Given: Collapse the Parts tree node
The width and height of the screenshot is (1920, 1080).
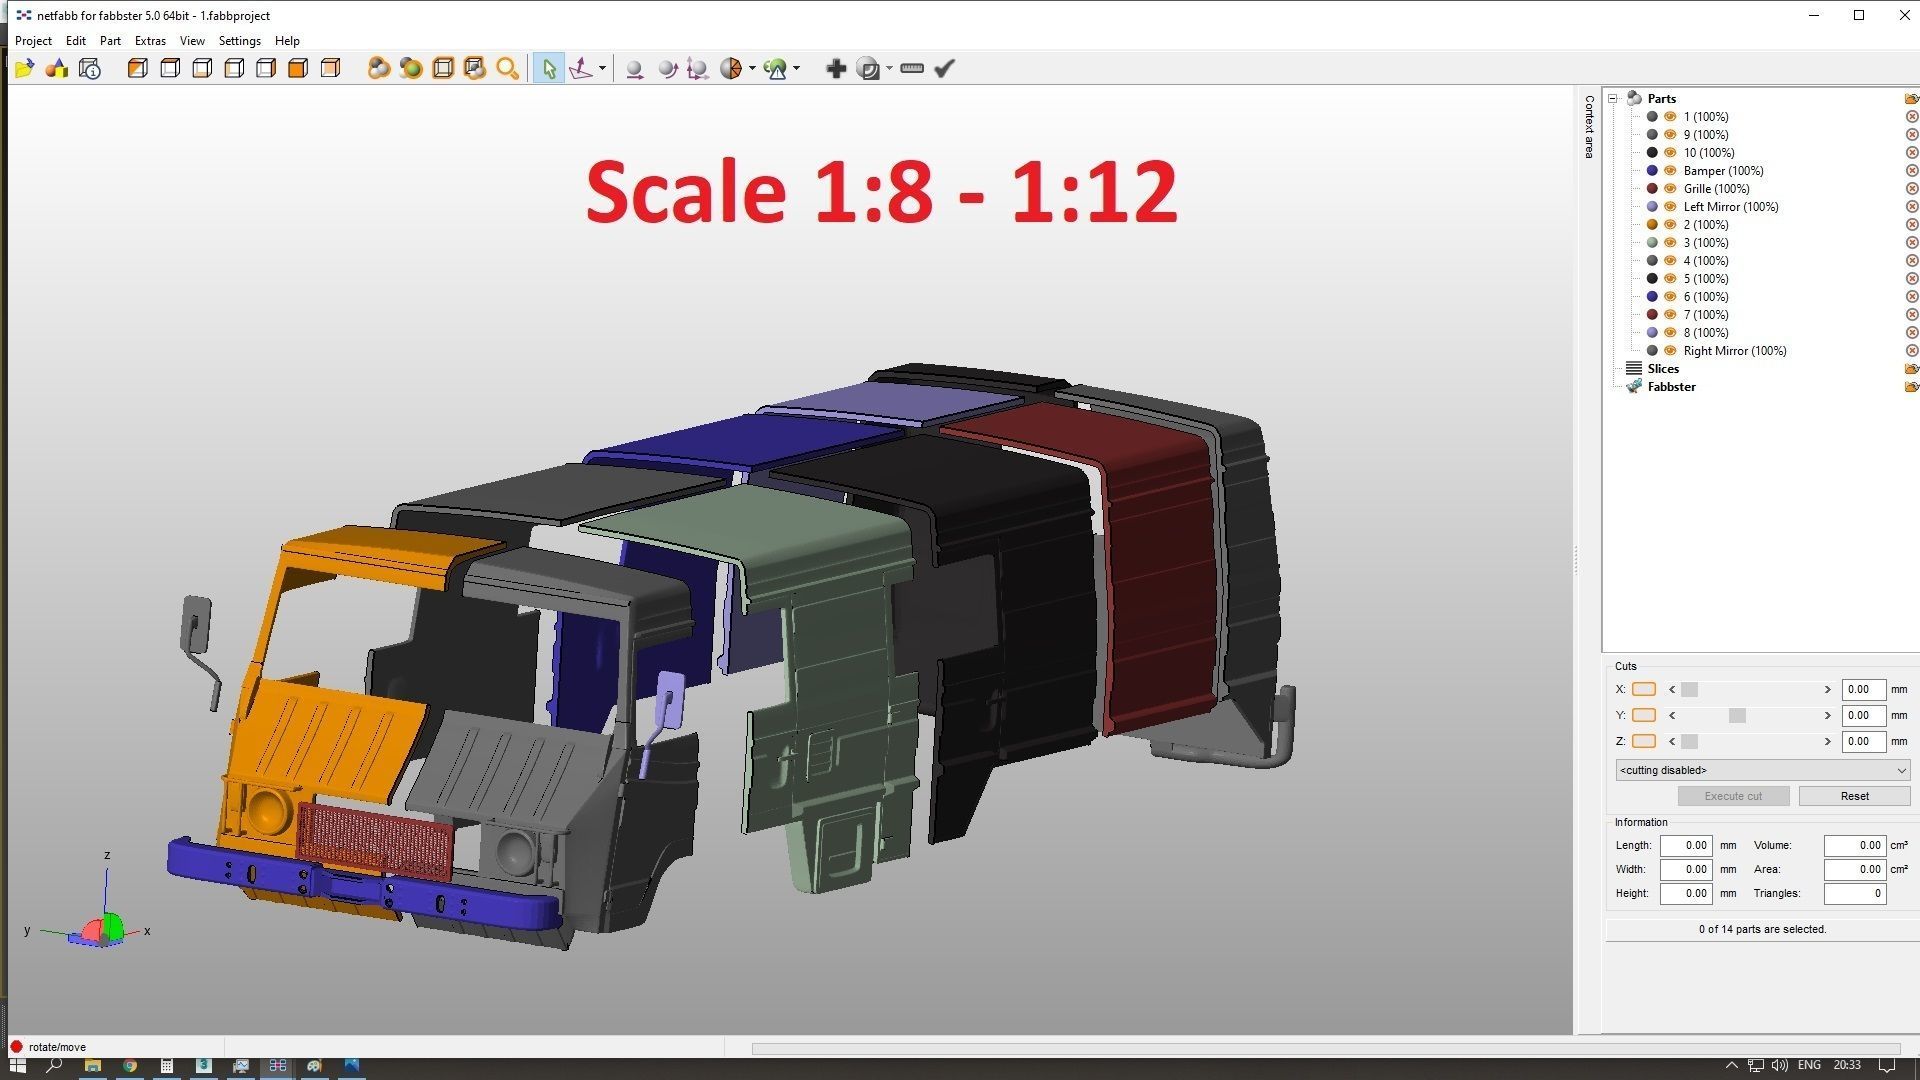Looking at the screenshot, I should pos(1613,98).
